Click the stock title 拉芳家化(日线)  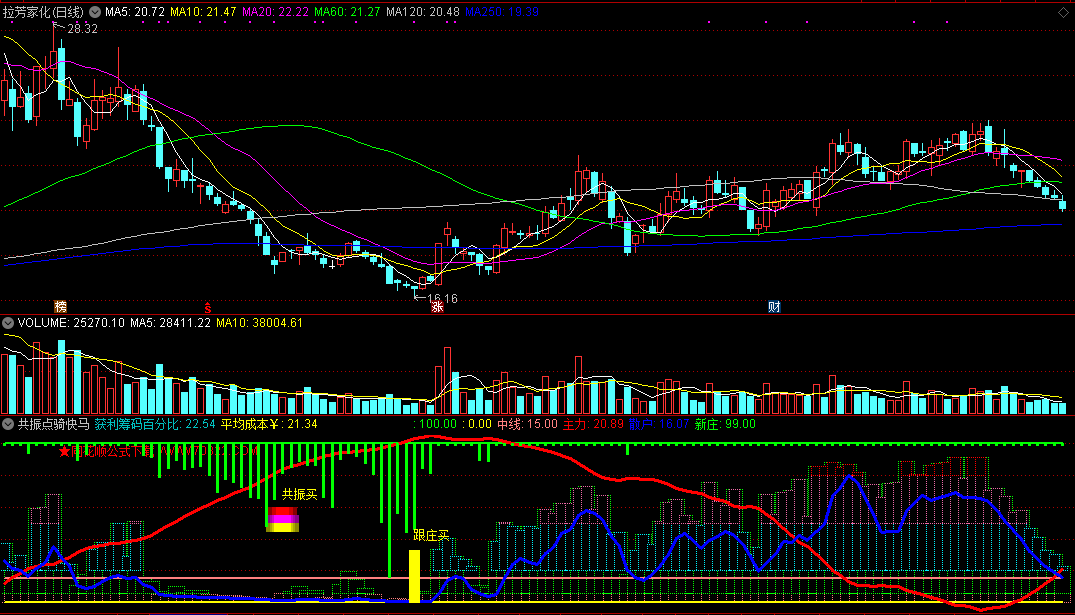tap(44, 12)
